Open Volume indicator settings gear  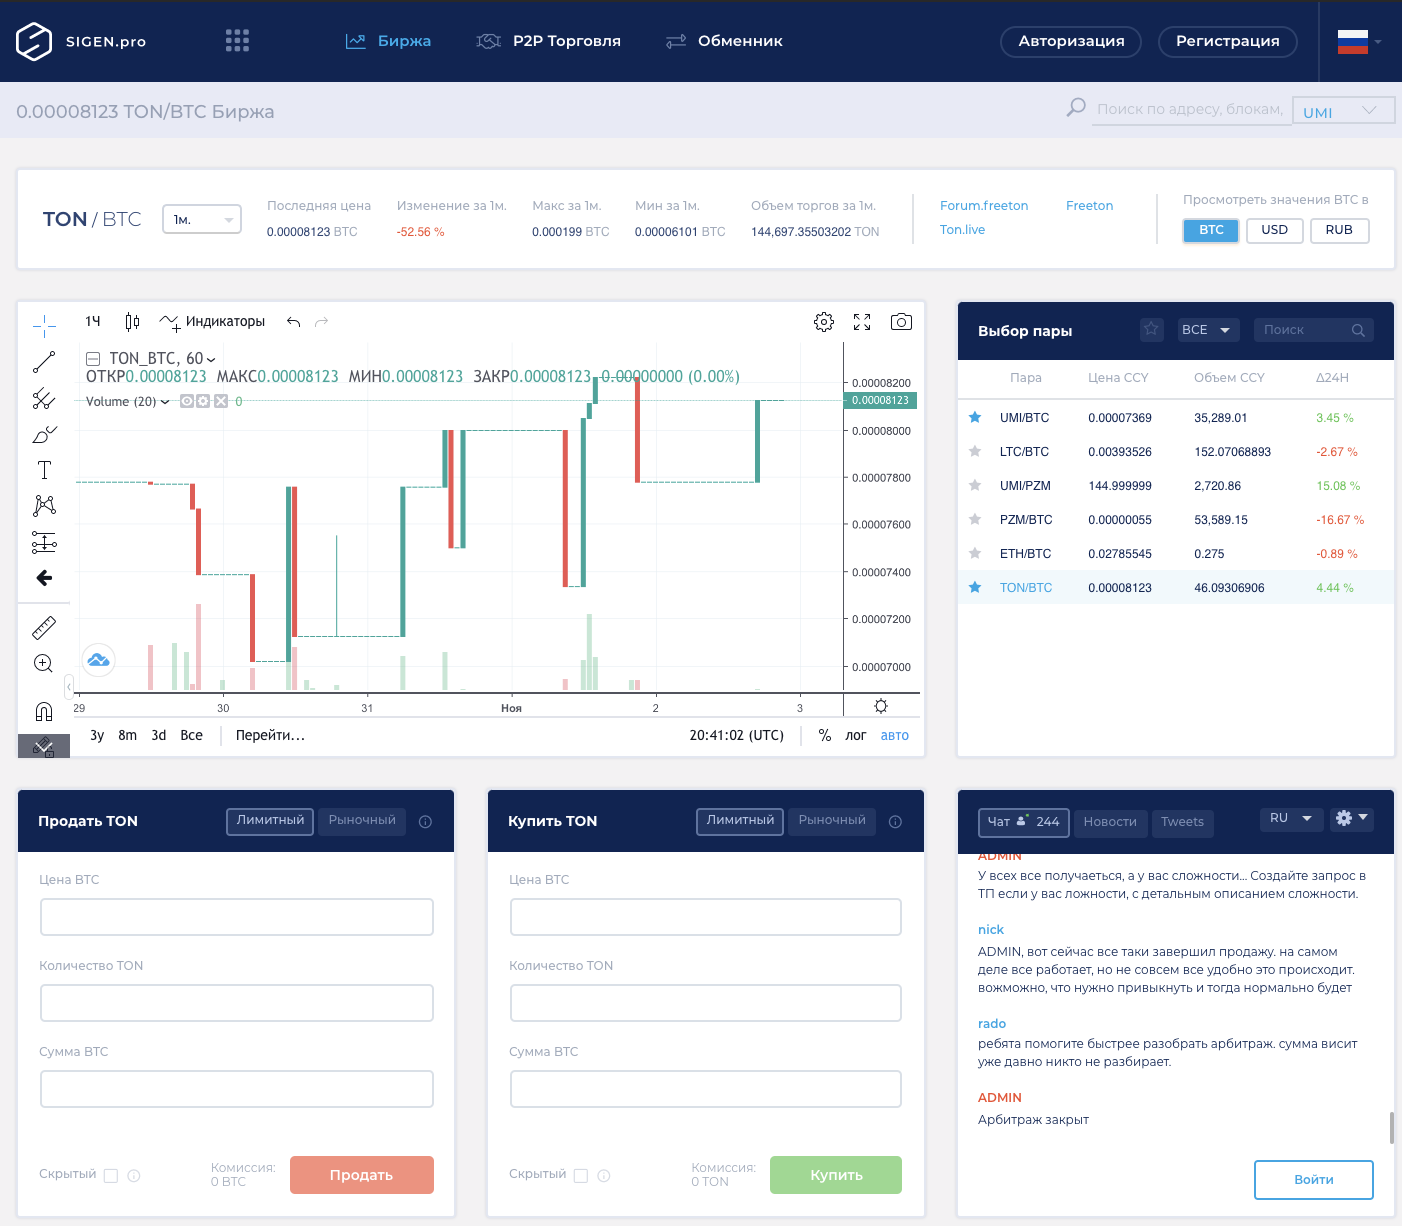203,401
